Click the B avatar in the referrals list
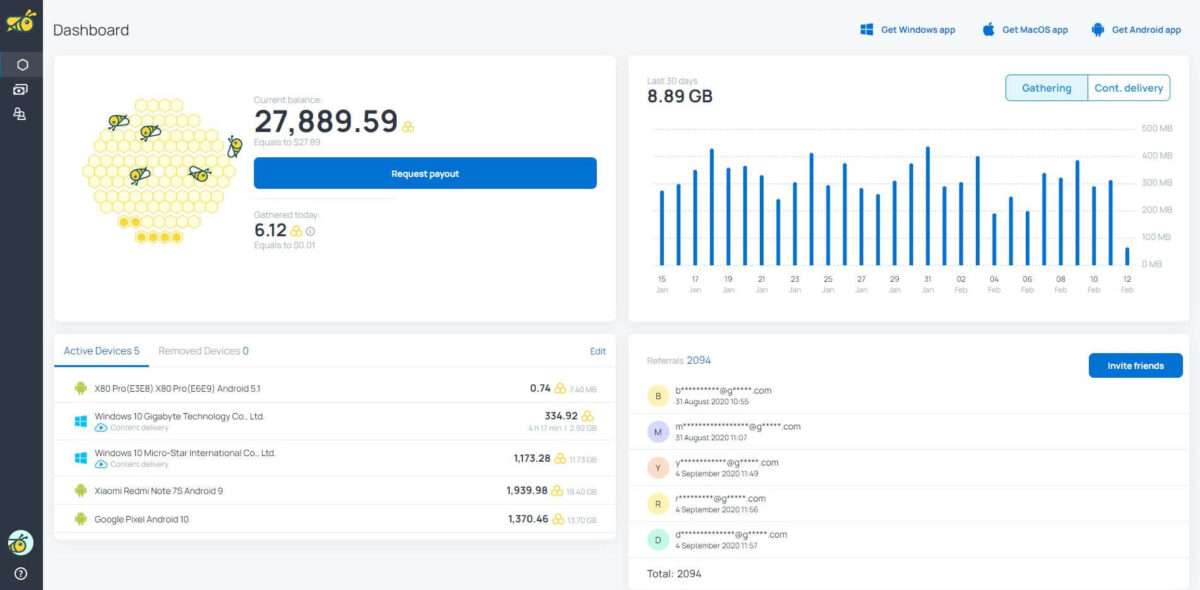Screen dimensions: 1200x590 (658, 396)
